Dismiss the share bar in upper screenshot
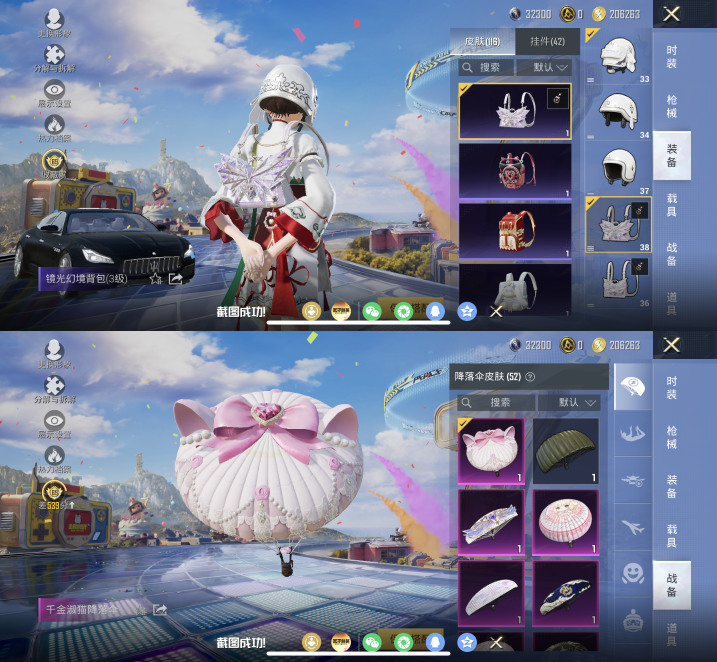Image resolution: width=717 pixels, height=662 pixels. point(496,312)
